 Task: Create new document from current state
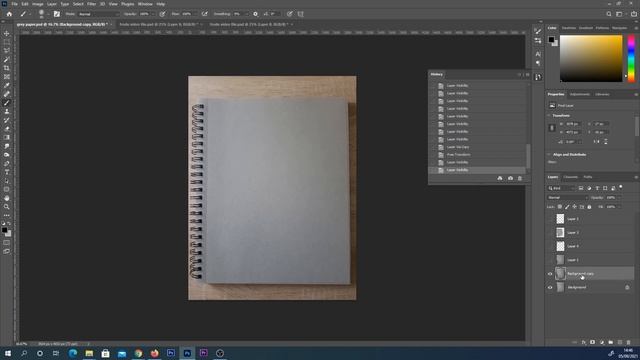click(x=500, y=178)
